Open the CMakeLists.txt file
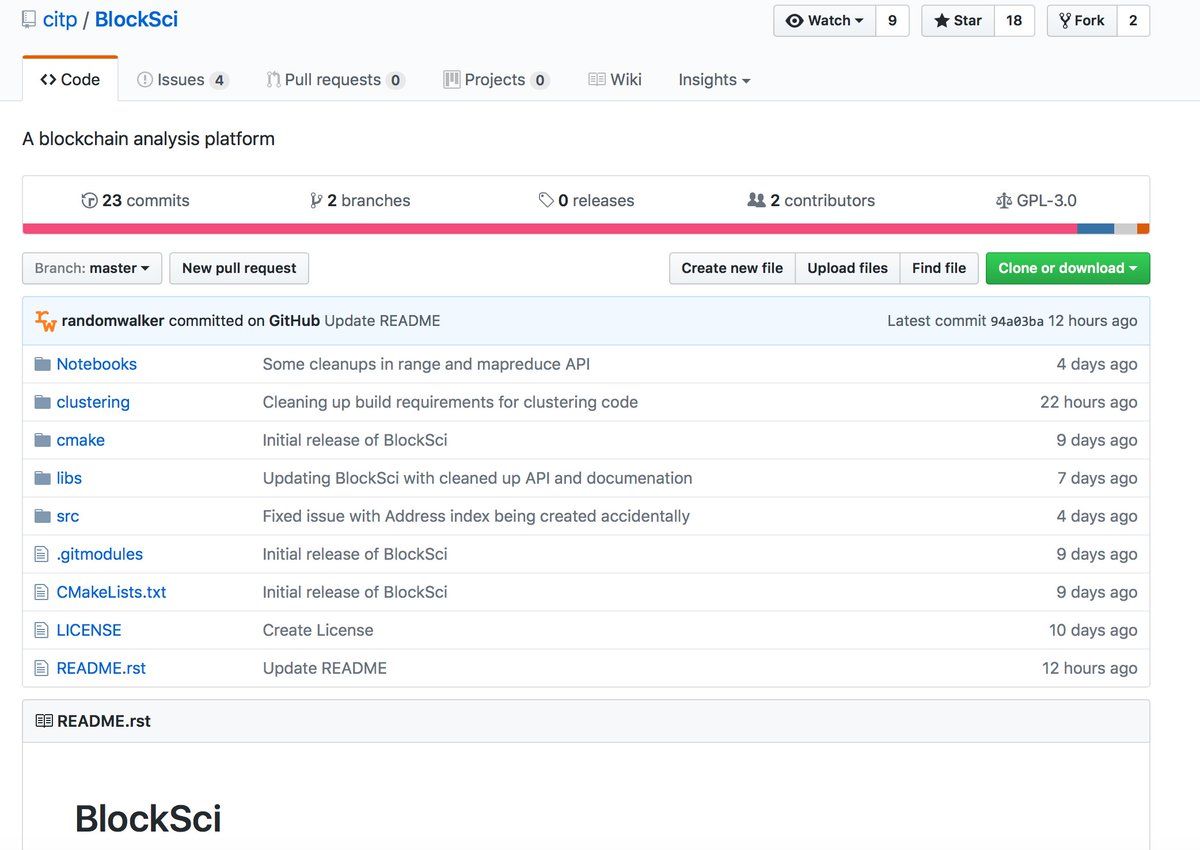 (x=111, y=592)
